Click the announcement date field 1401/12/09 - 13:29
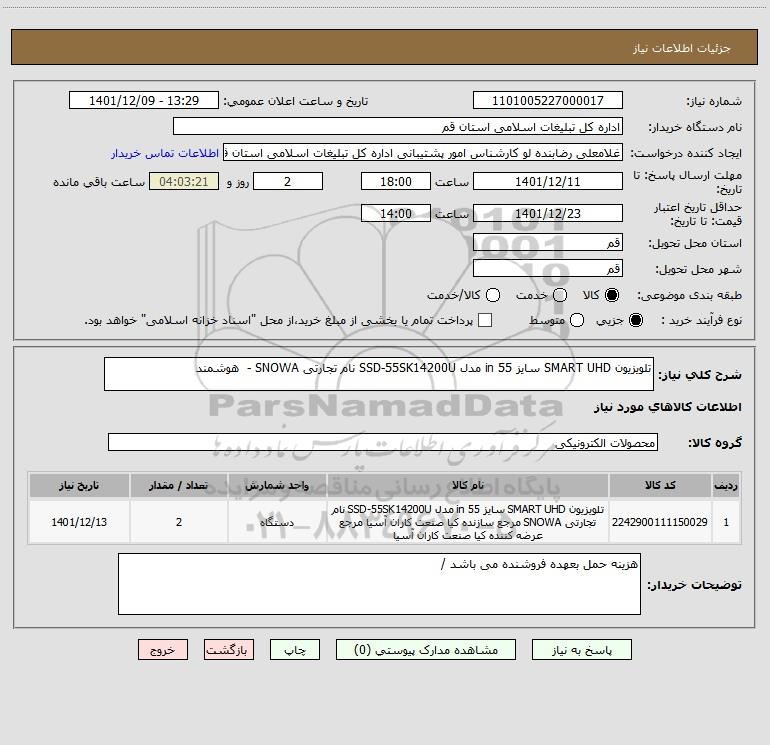This screenshot has height=745, width=770. click(144, 101)
